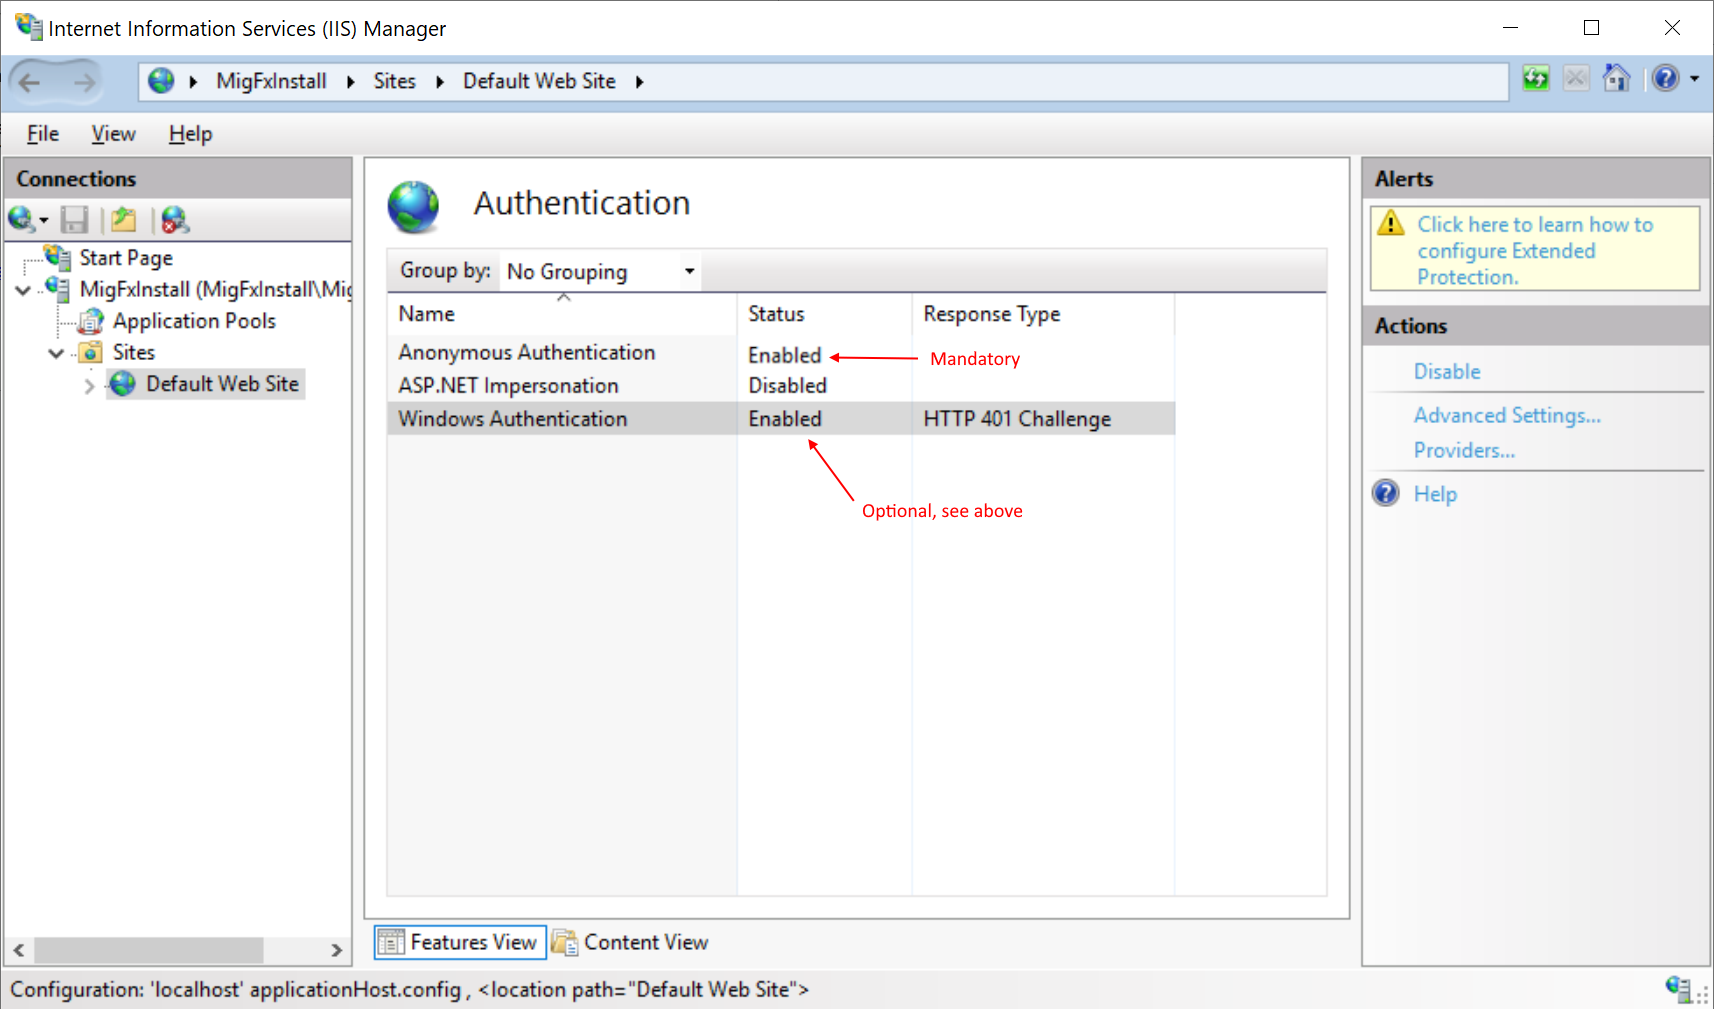
Task: Open the Group by No Grouping dropdown
Action: tap(688, 270)
